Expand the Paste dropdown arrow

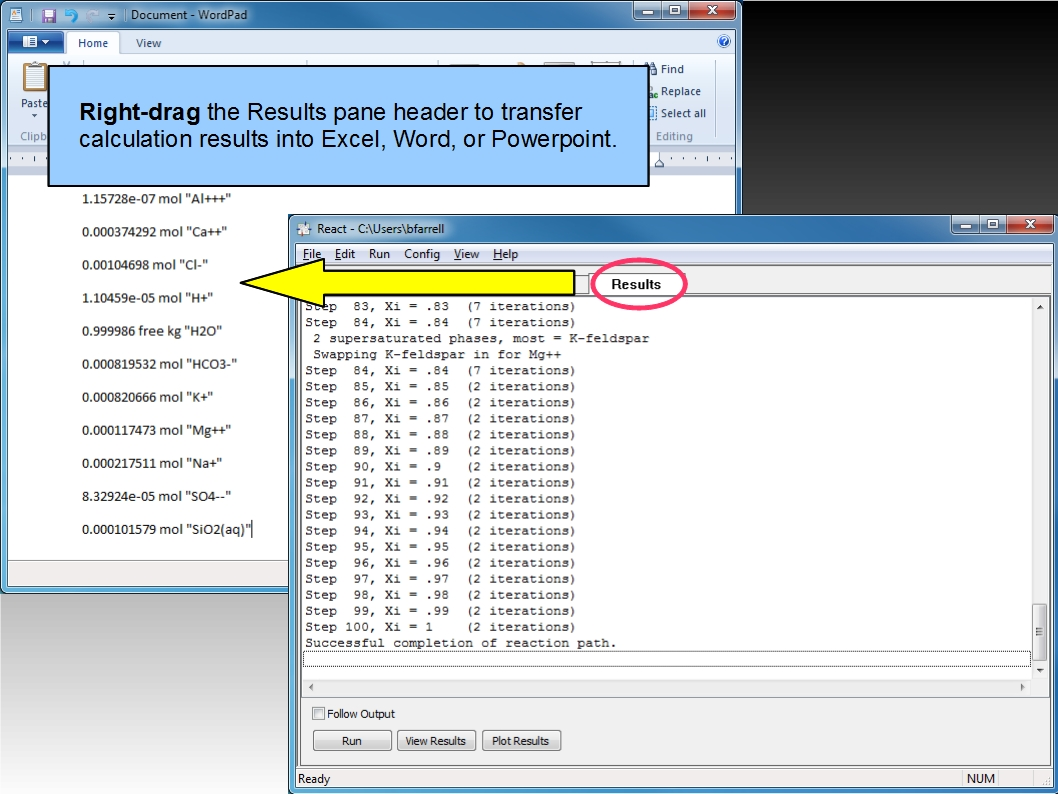tap(34, 115)
